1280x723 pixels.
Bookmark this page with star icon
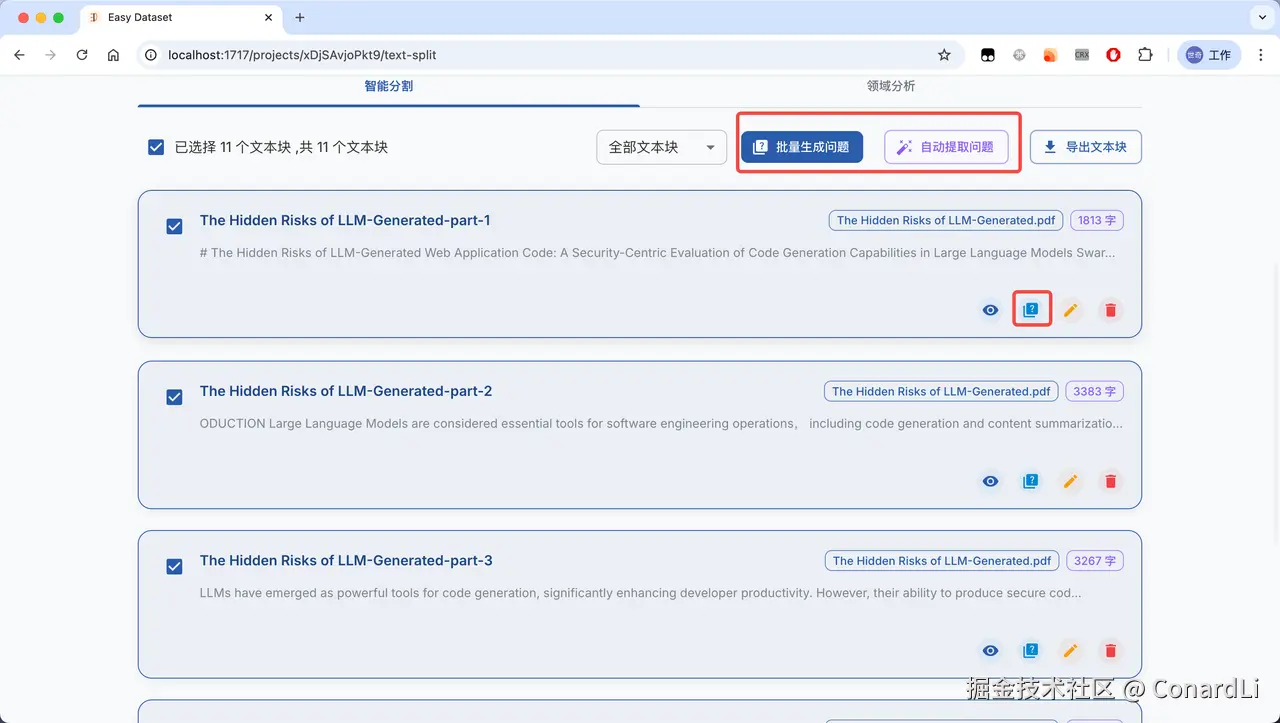944,55
